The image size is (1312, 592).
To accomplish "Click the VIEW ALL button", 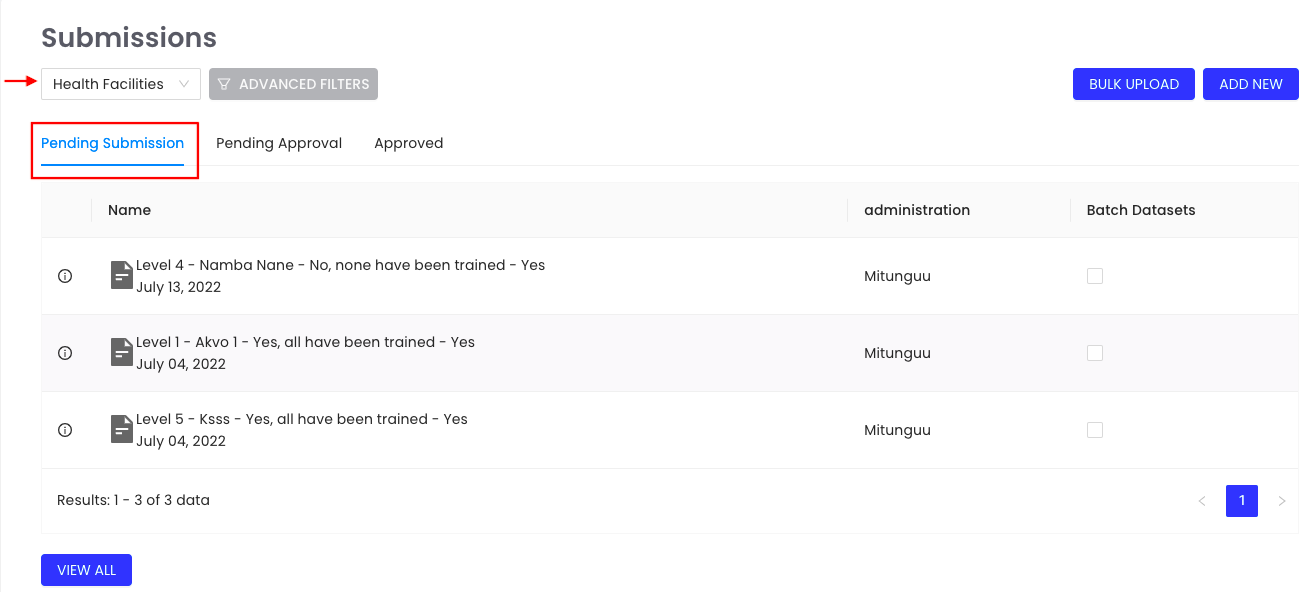I will [x=86, y=570].
